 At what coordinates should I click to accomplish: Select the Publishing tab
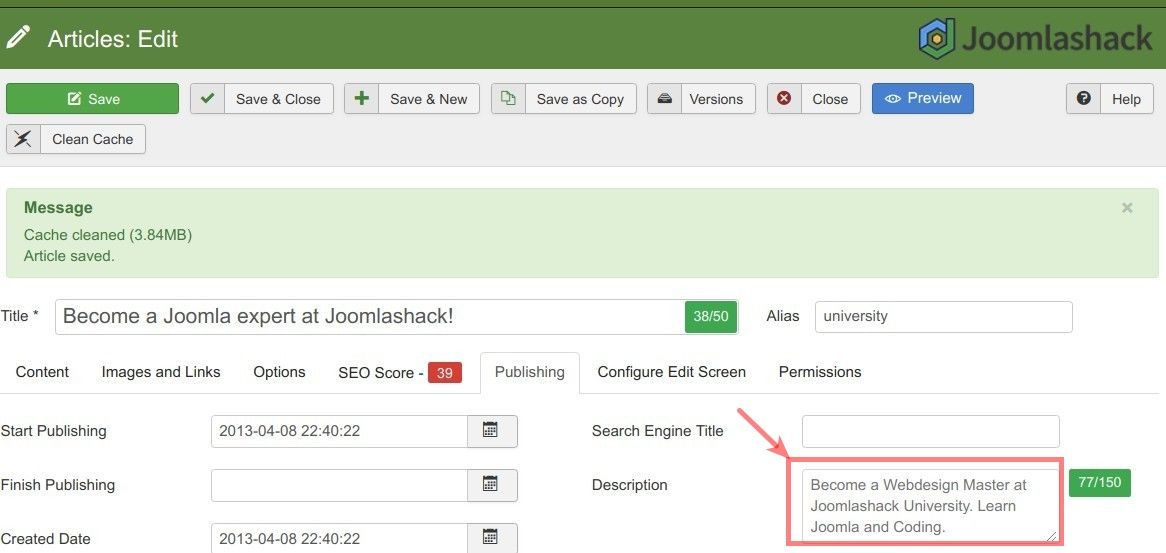pos(529,372)
